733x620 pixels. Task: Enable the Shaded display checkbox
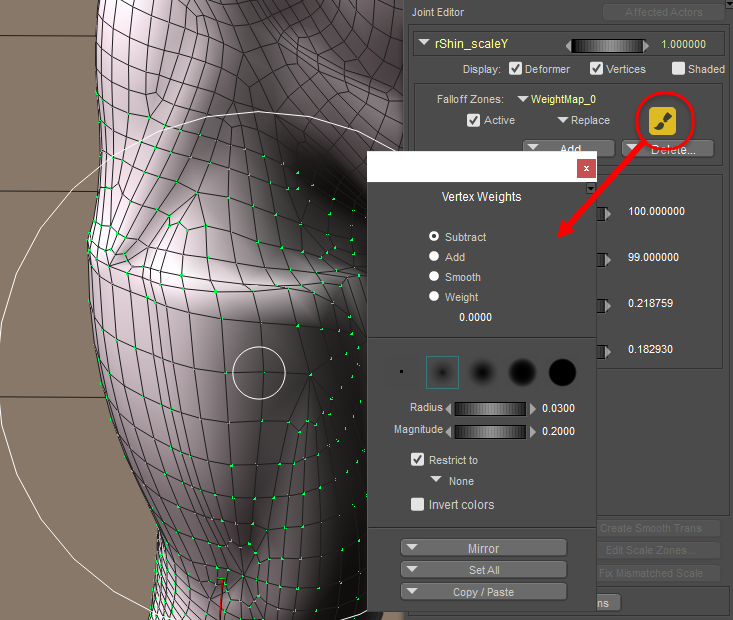coord(679,69)
